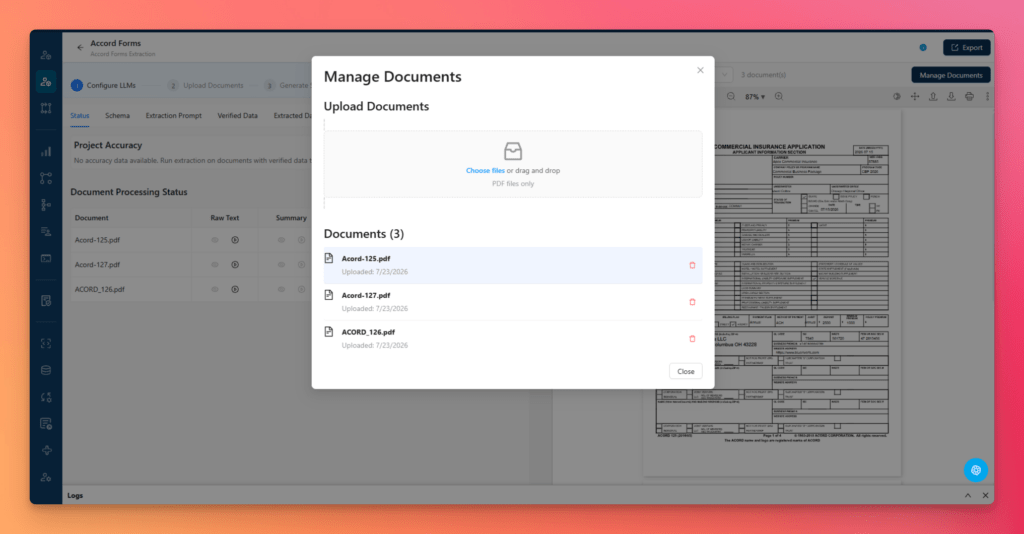Open the database icon in sidebar

(x=46, y=370)
